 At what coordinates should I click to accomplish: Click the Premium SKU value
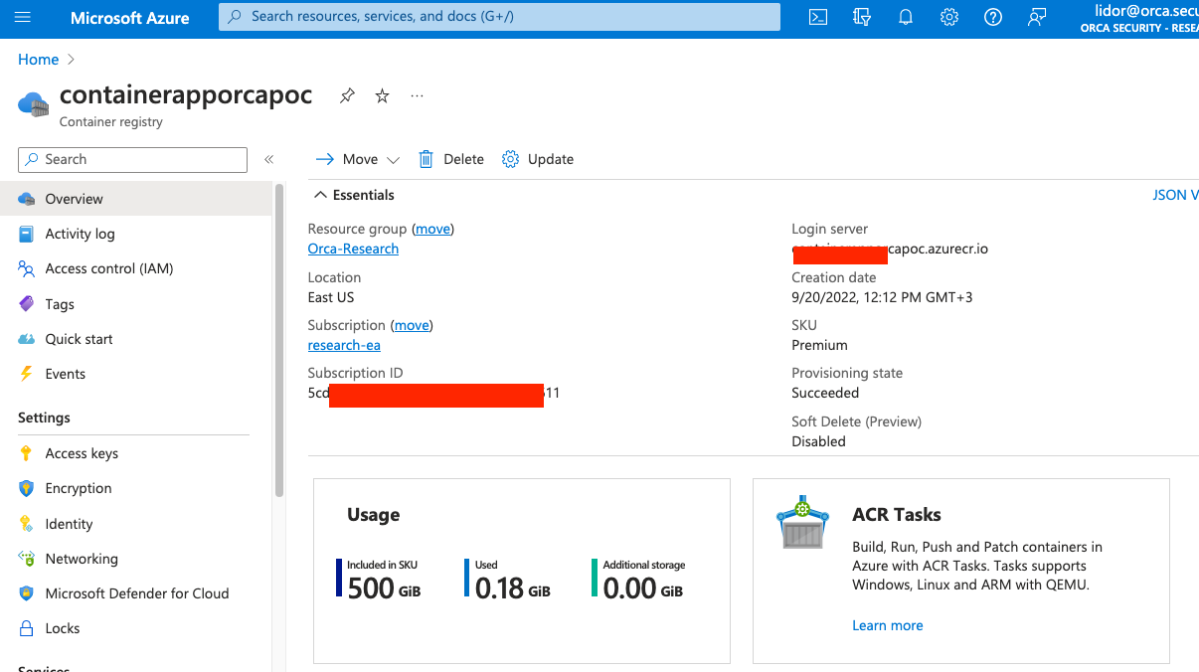point(819,345)
